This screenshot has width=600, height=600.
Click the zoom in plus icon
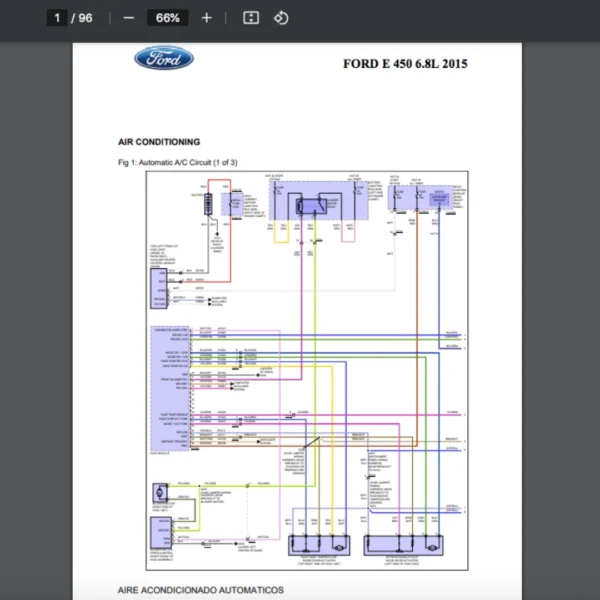pyautogui.click(x=206, y=18)
